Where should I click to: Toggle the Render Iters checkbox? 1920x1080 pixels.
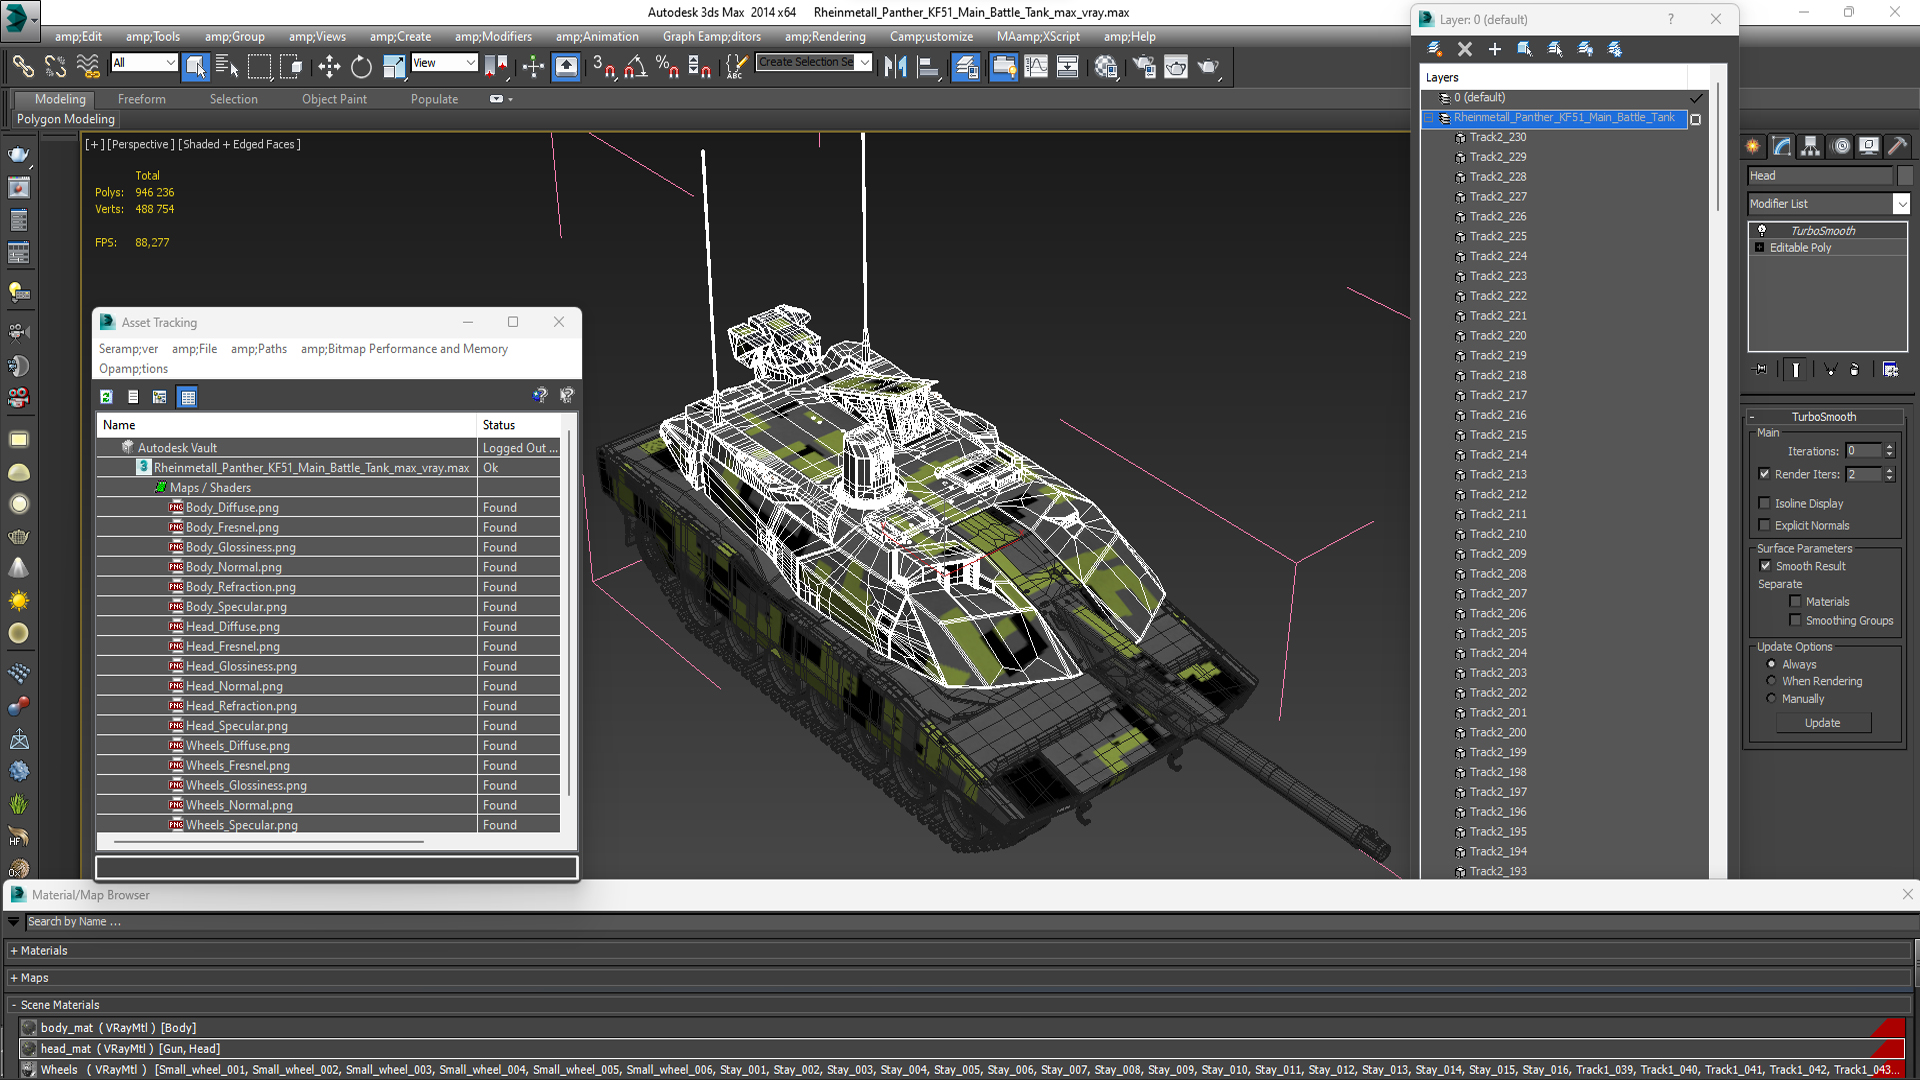pos(1764,474)
